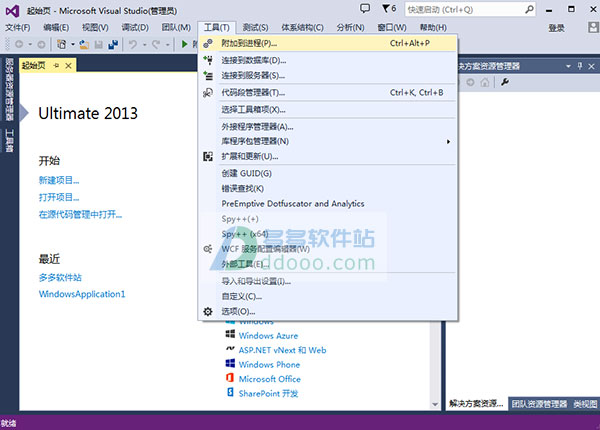
Task: Select 扩展和更新(U)... menu entry
Action: click(328, 156)
